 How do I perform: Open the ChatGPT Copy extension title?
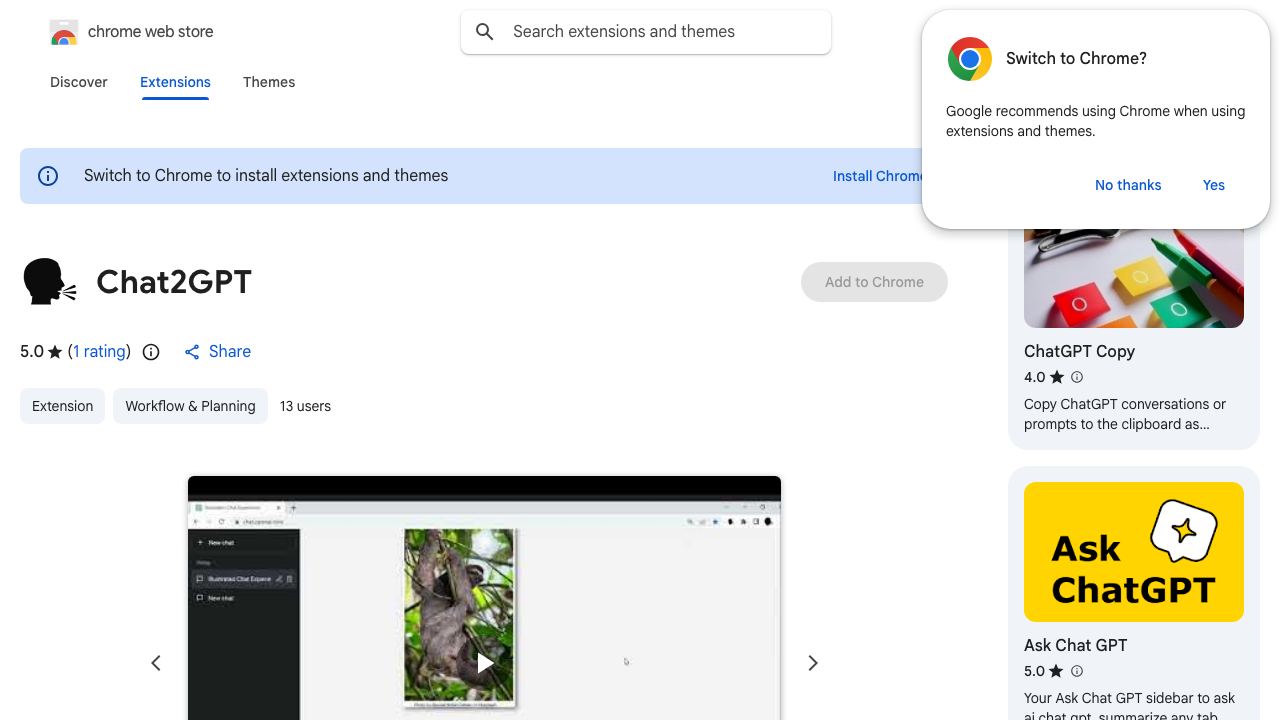point(1079,352)
